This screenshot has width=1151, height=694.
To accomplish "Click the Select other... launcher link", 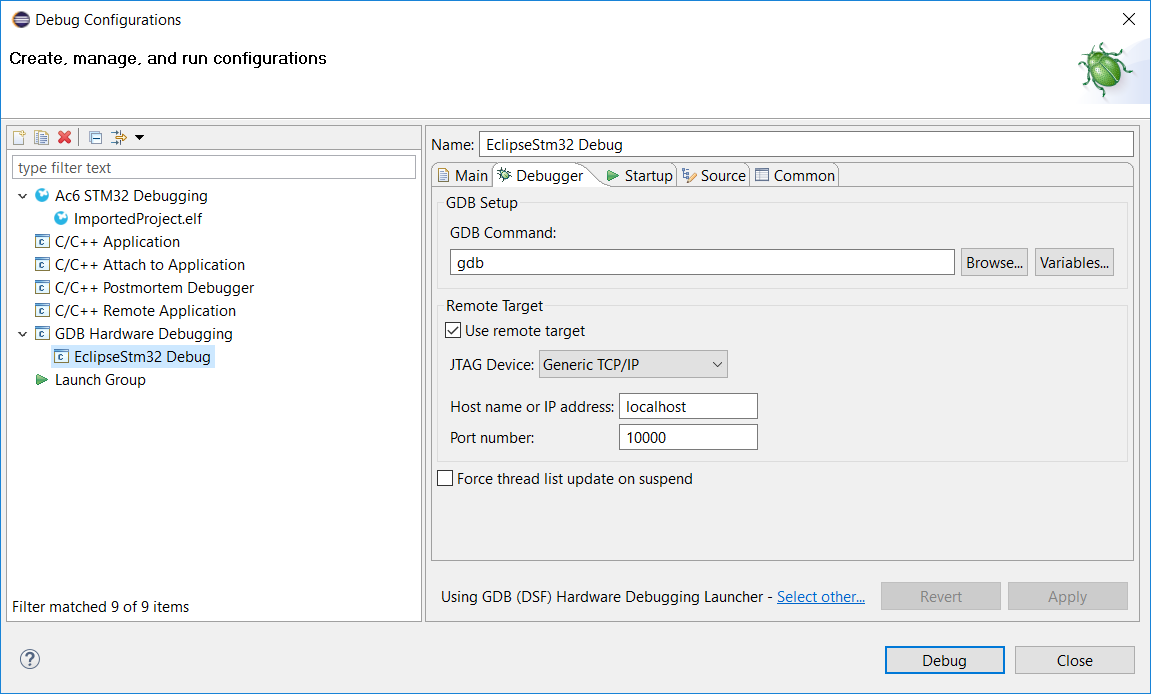I will [x=821, y=596].
